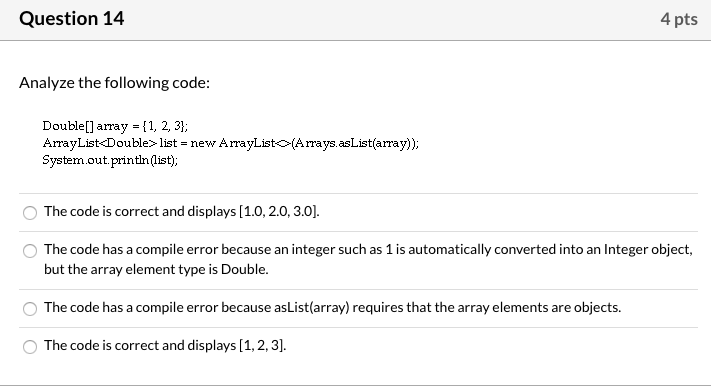
Task: Select the answer displaying [1.0, 2.0, 3.0]
Action: click(x=30, y=212)
